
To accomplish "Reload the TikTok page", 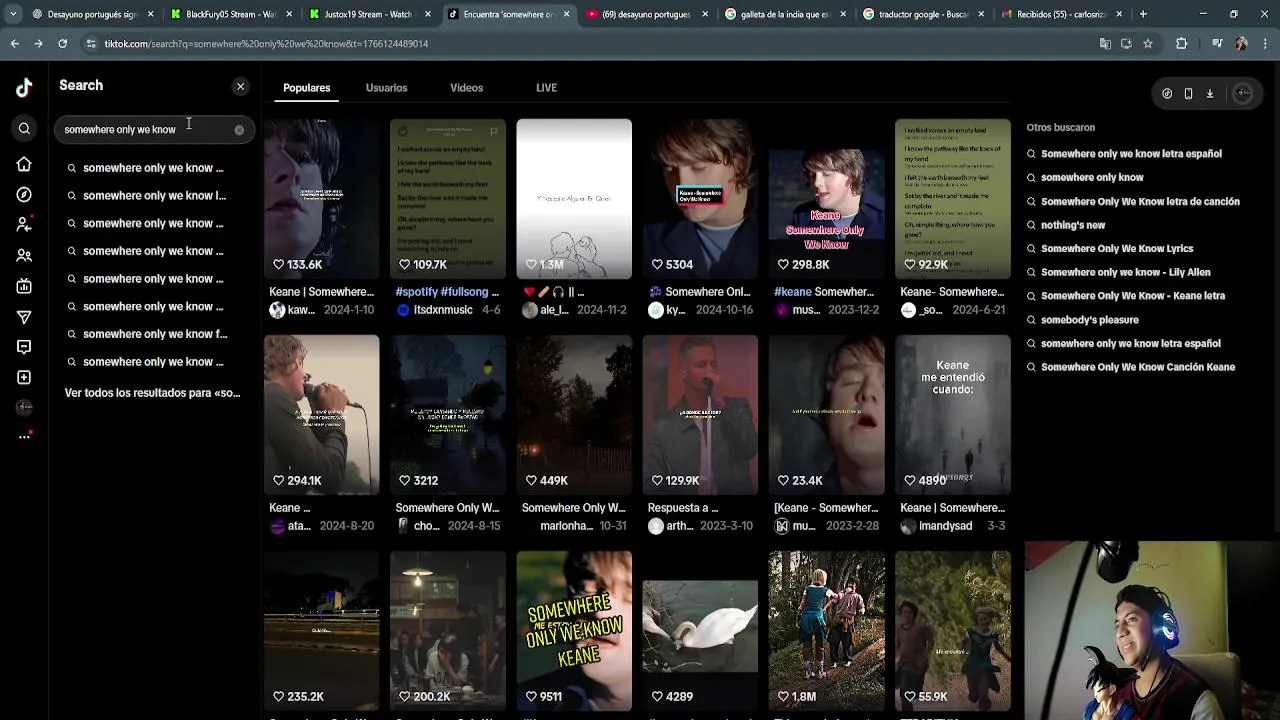I will click(x=62, y=44).
